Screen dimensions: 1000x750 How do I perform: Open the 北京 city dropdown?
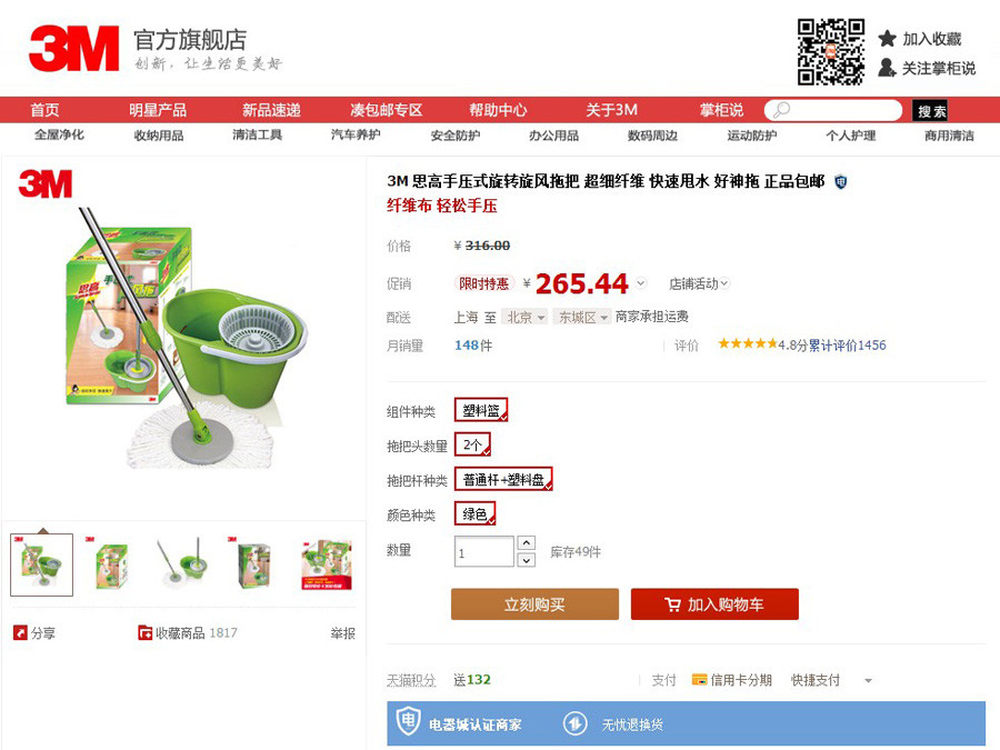click(x=525, y=317)
